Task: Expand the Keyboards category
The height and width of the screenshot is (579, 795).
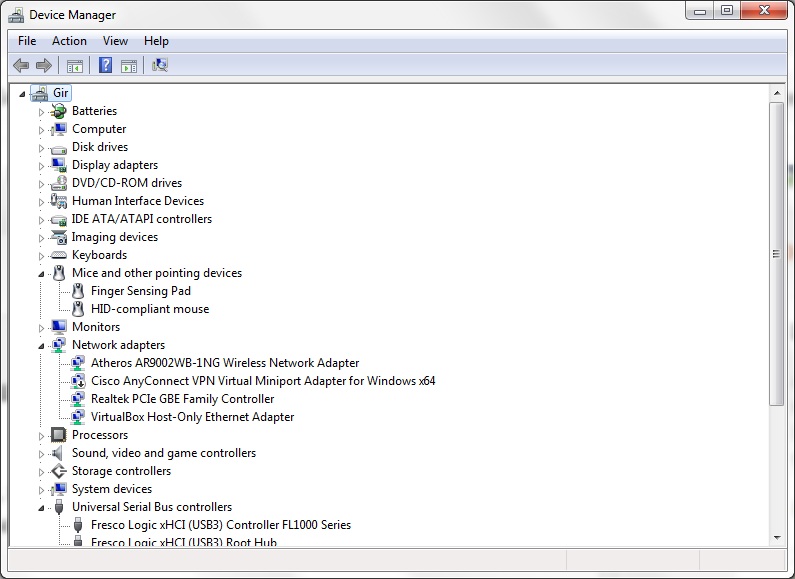Action: click(x=41, y=256)
